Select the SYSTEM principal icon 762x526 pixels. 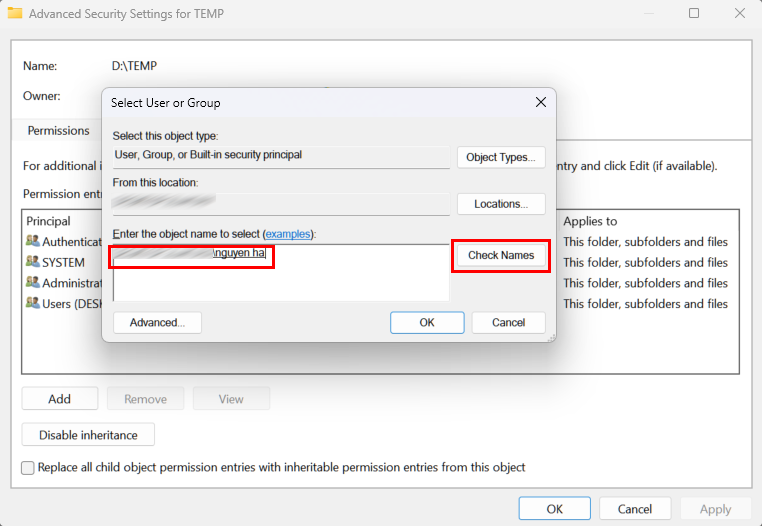(33, 262)
